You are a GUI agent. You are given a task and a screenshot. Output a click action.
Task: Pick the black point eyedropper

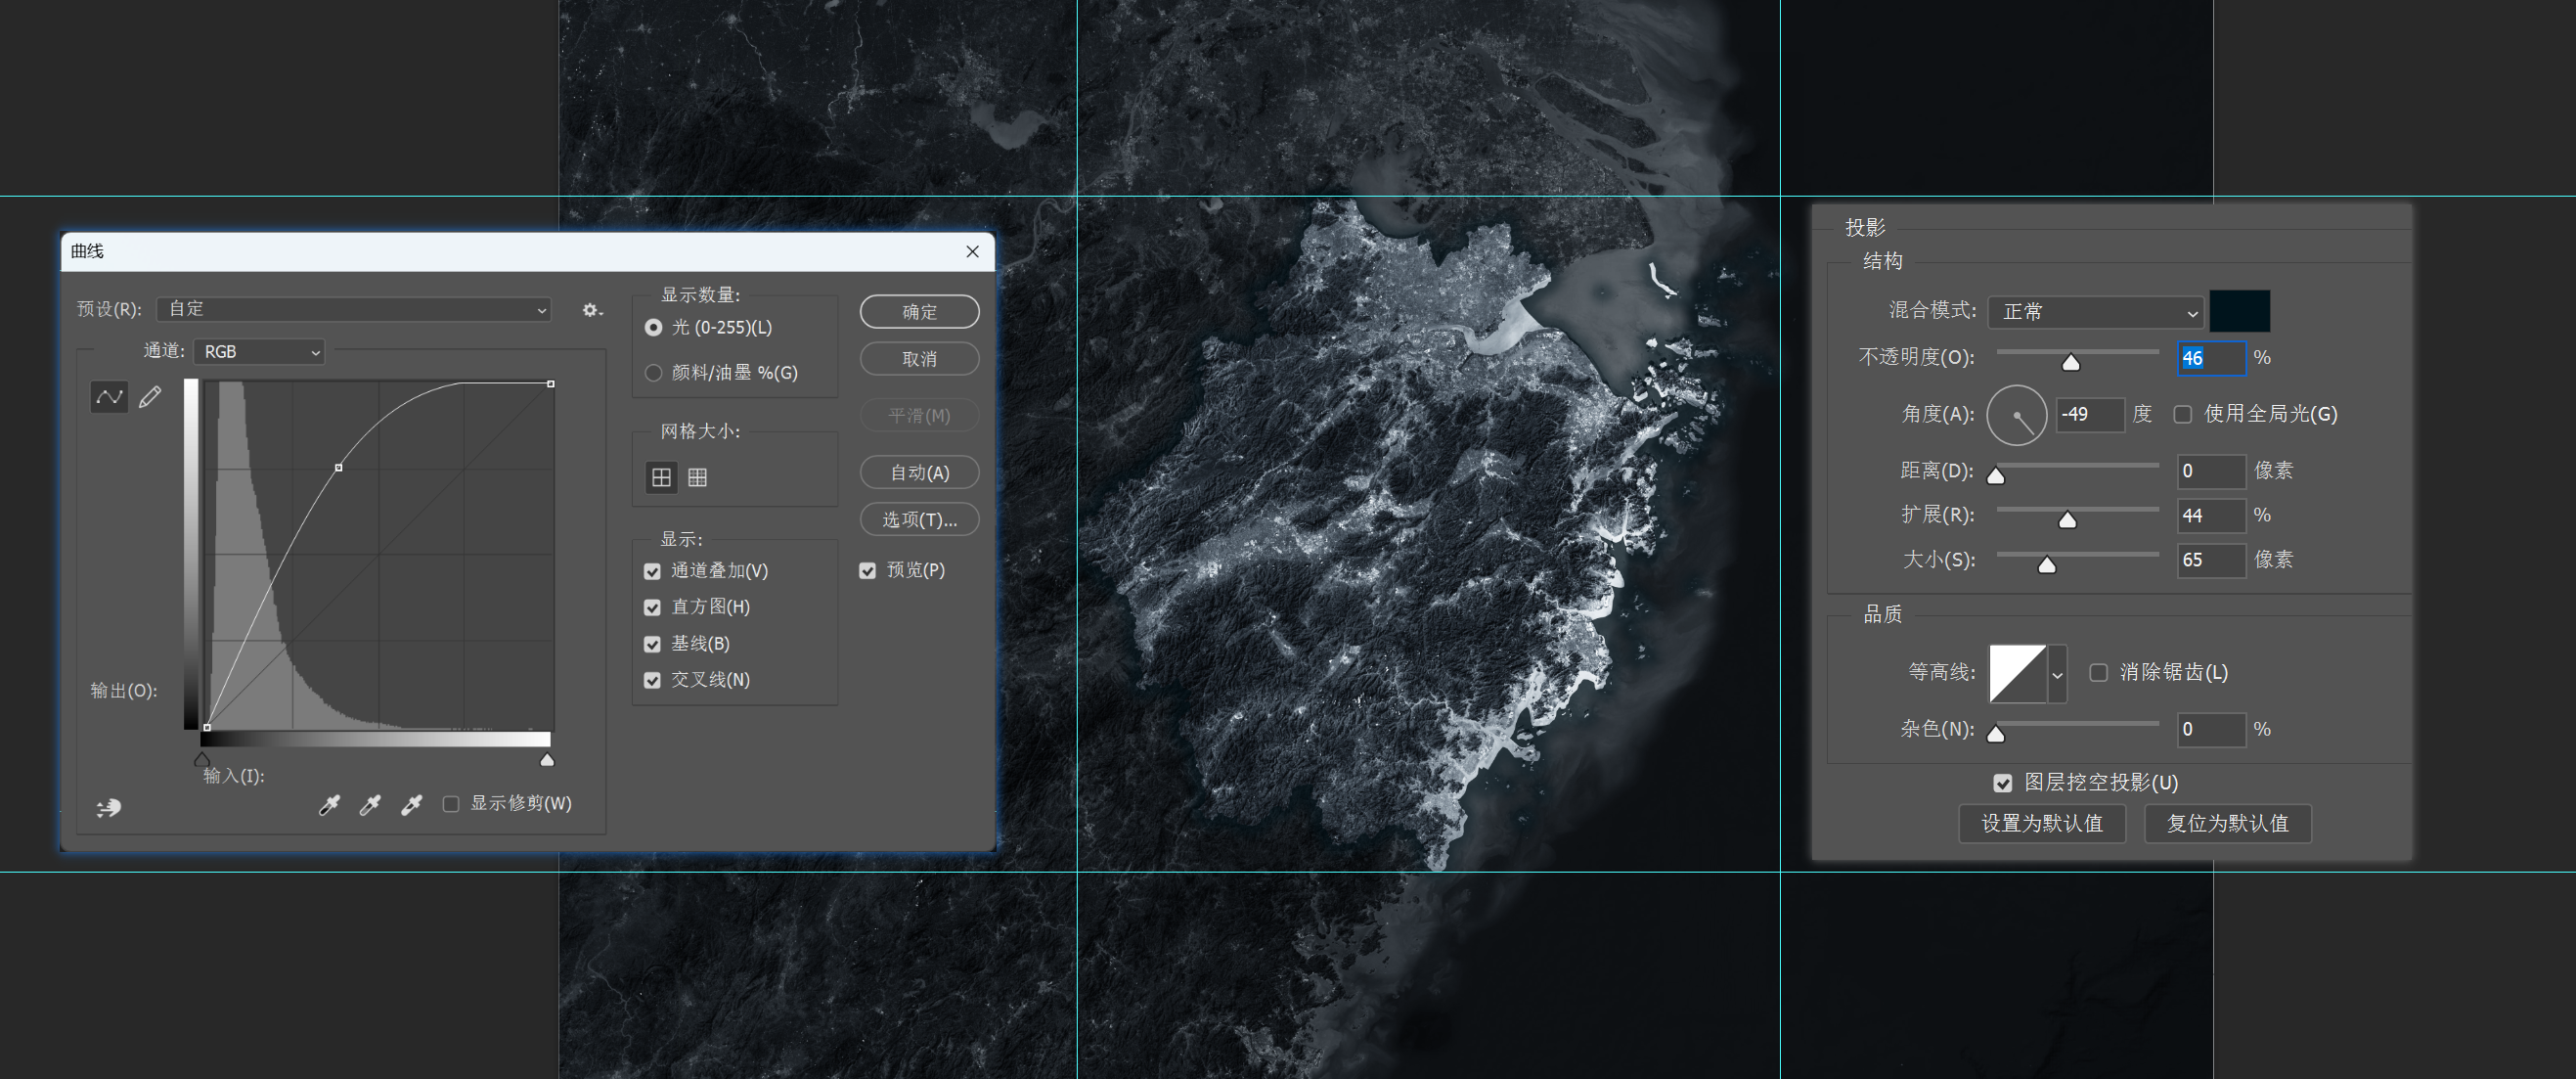point(329,805)
